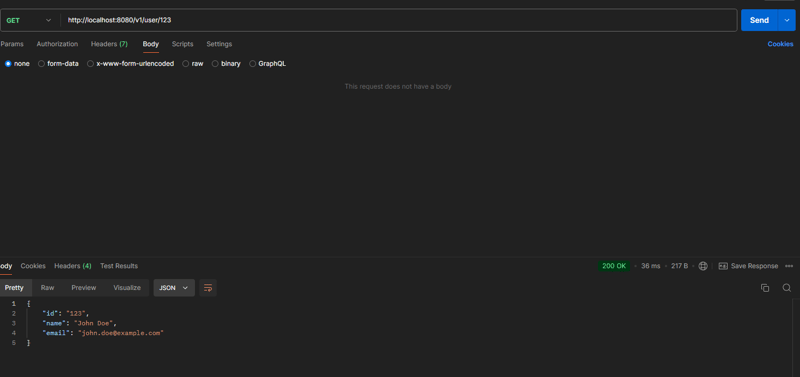Click Save Response
The height and width of the screenshot is (377, 800).
coord(748,266)
